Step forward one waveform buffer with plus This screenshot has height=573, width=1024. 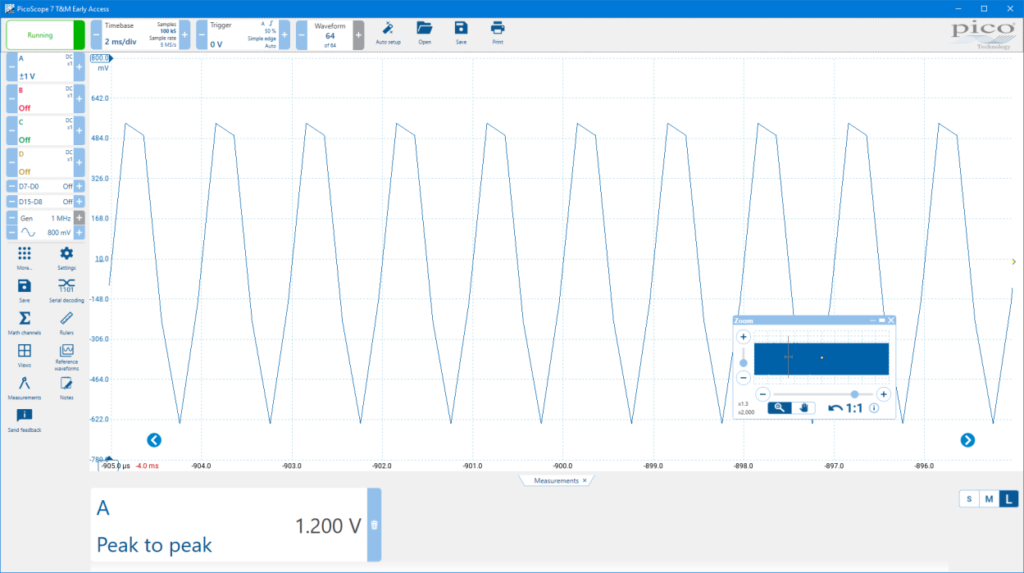[x=359, y=35]
